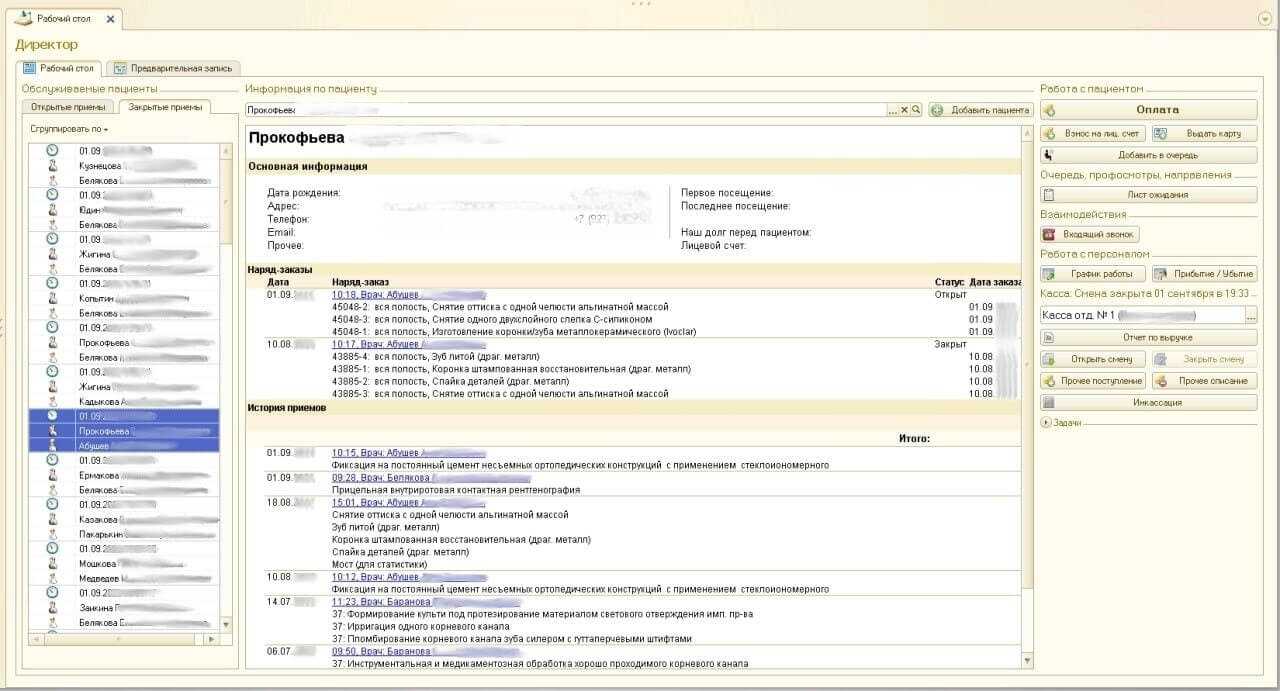1280x691 pixels.
Task: Click the Оплата button
Action: pyautogui.click(x=1148, y=110)
